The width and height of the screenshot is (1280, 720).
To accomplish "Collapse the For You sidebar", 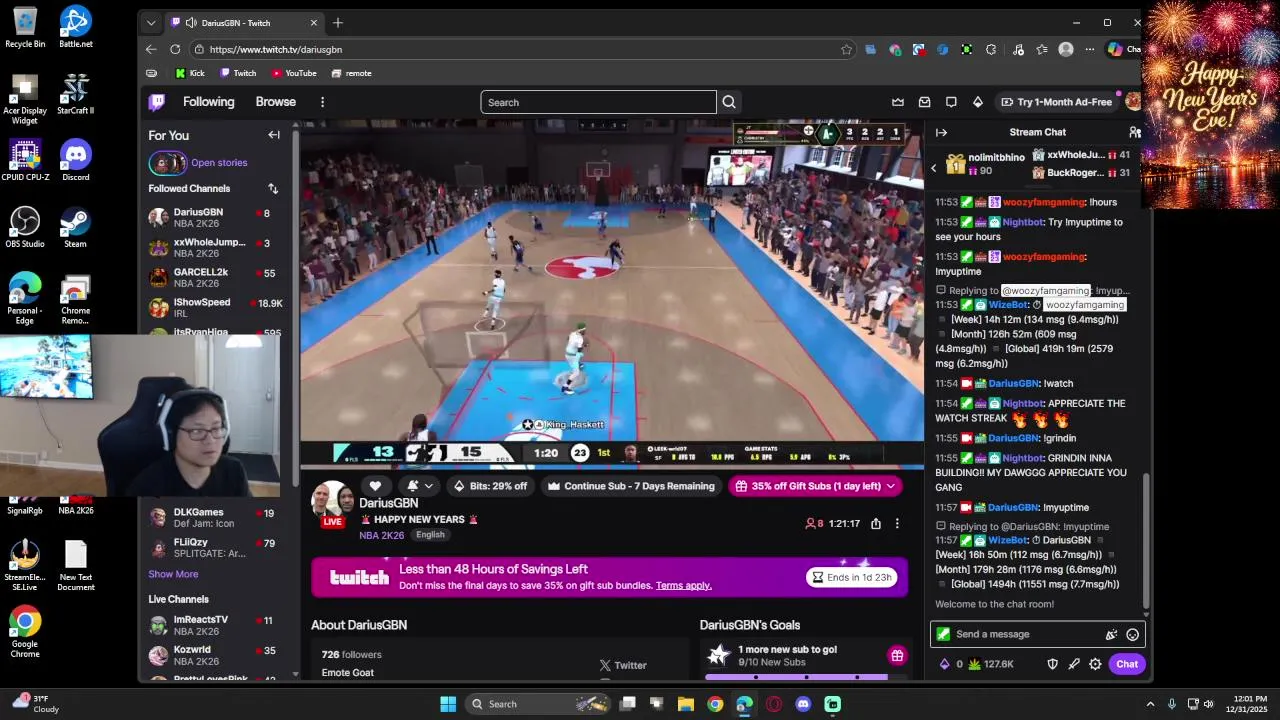I will (x=274, y=135).
